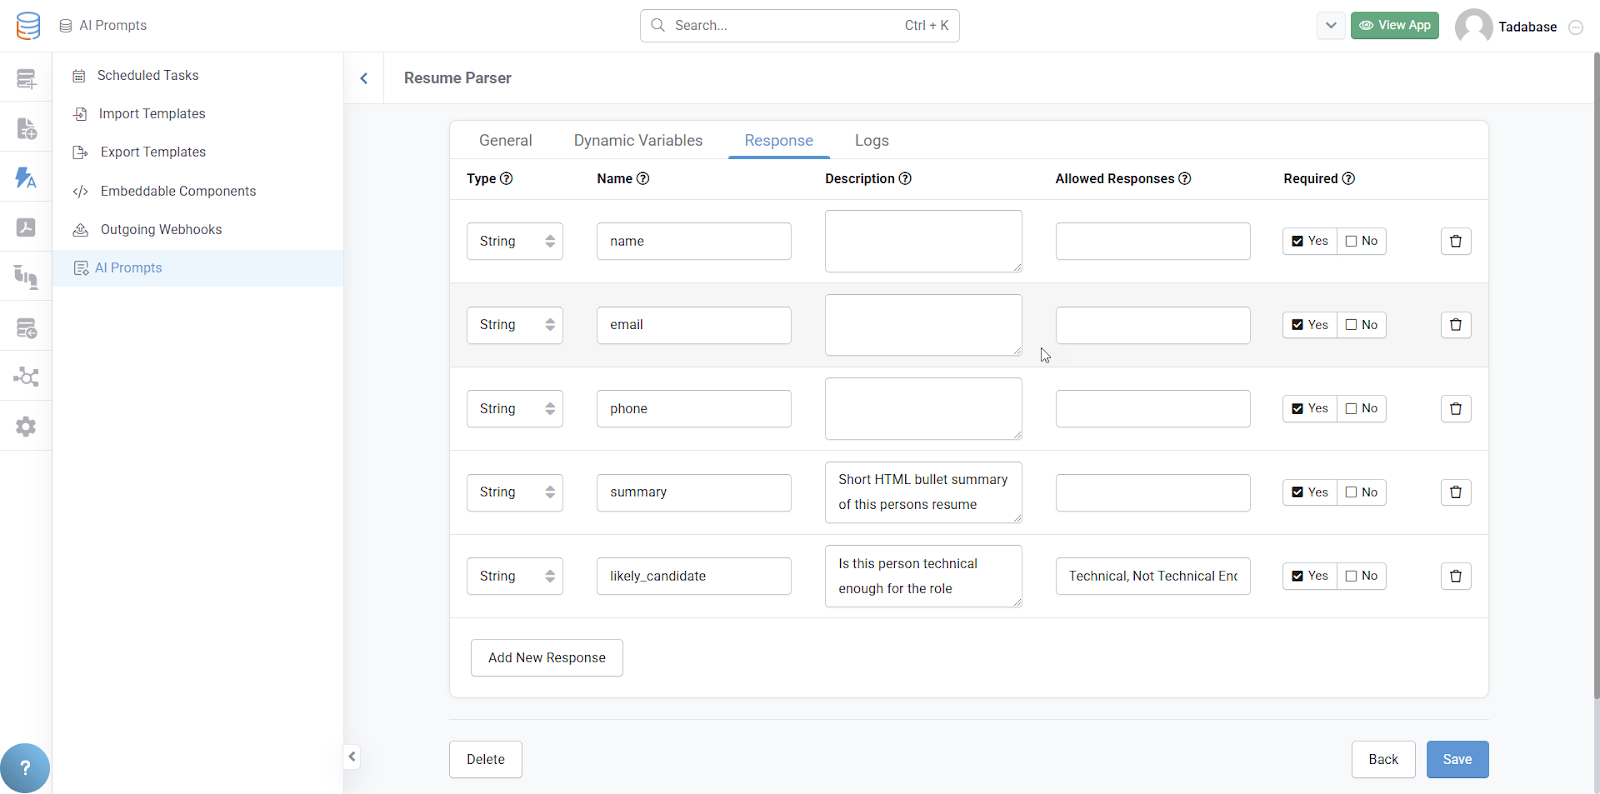Open the settings gear sidebar icon
The height and width of the screenshot is (794, 1600).
pyautogui.click(x=26, y=427)
